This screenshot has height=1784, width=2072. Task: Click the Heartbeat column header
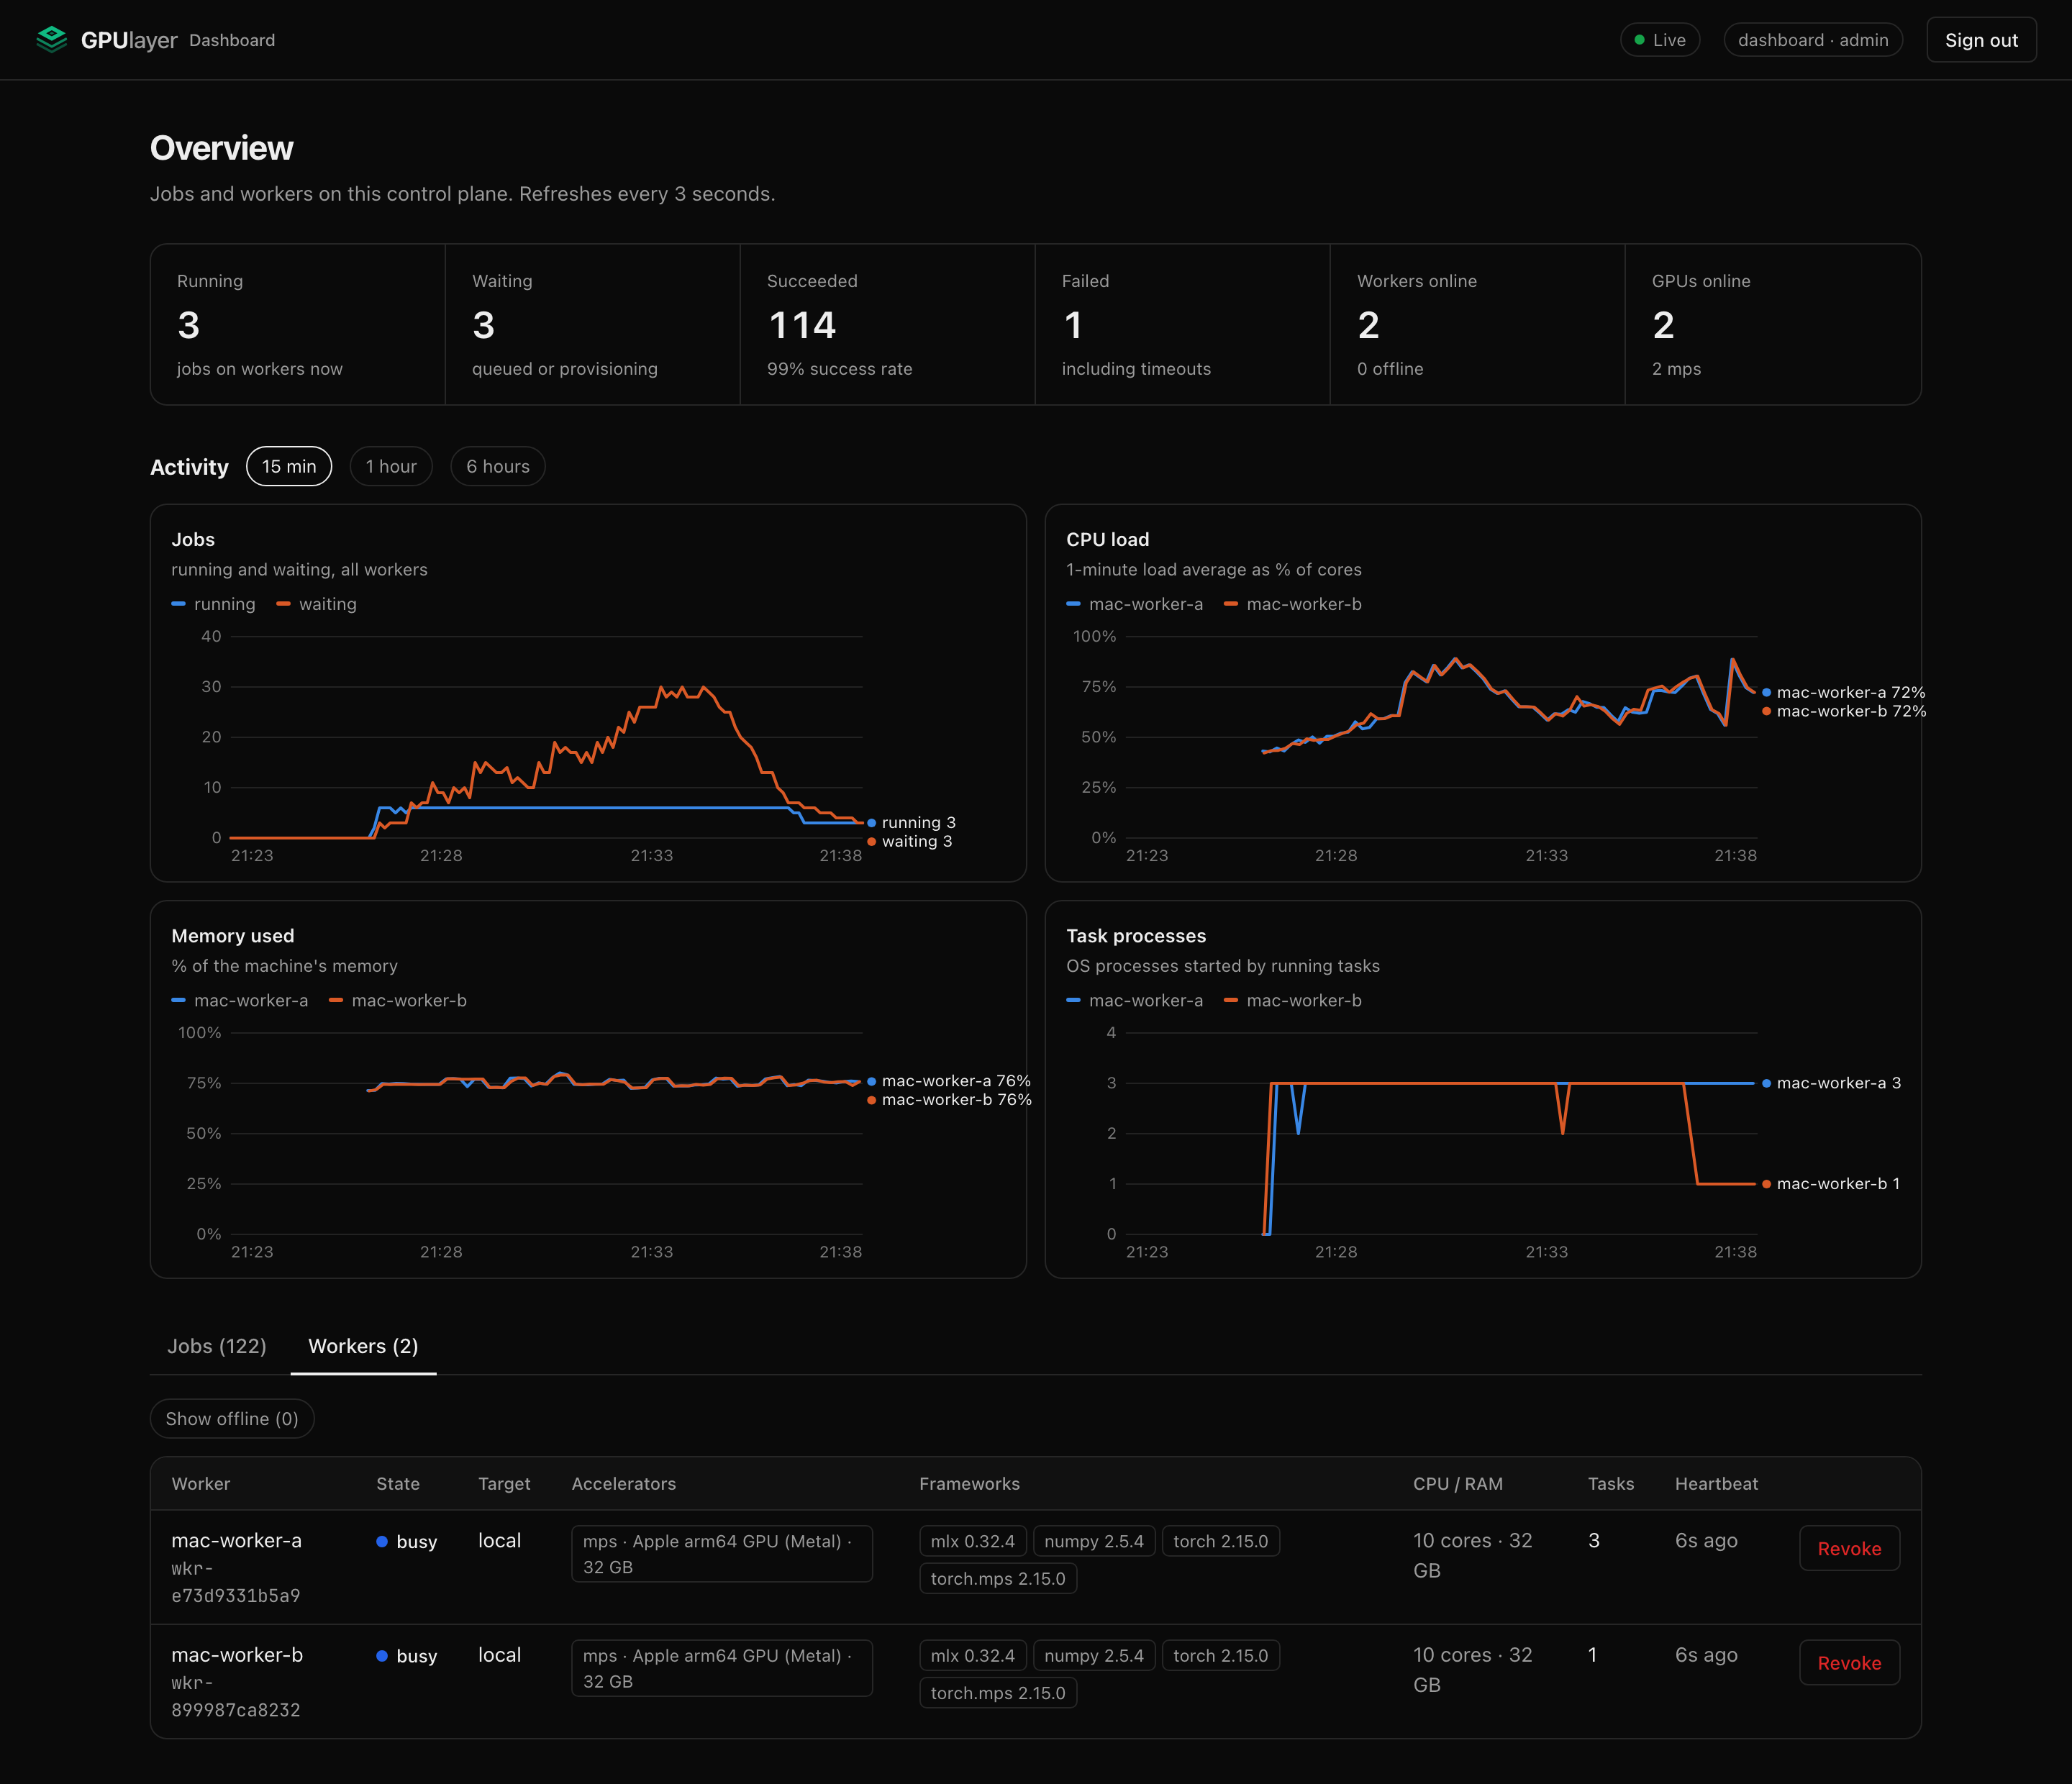click(1716, 1484)
